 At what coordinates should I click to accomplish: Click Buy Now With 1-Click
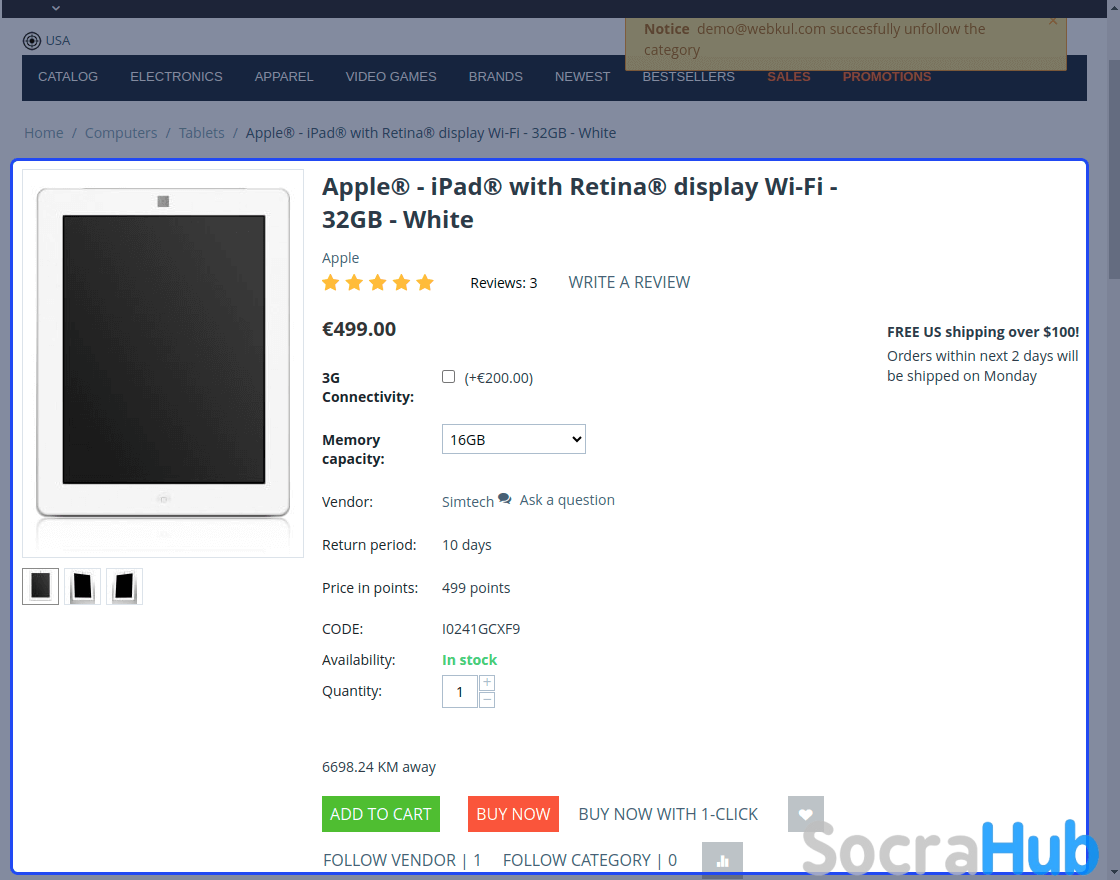pos(668,814)
